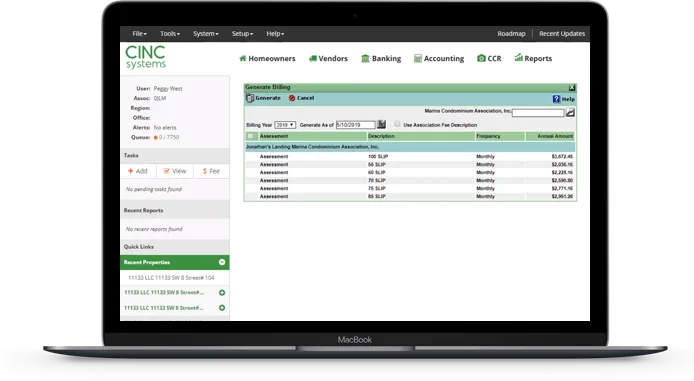694x381 pixels.
Task: Click the Generate As of date field
Action: [x=355, y=125]
